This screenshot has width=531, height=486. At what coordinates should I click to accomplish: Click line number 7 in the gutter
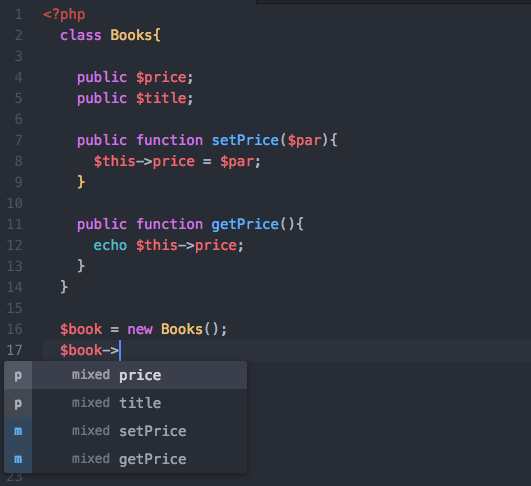click(19, 140)
